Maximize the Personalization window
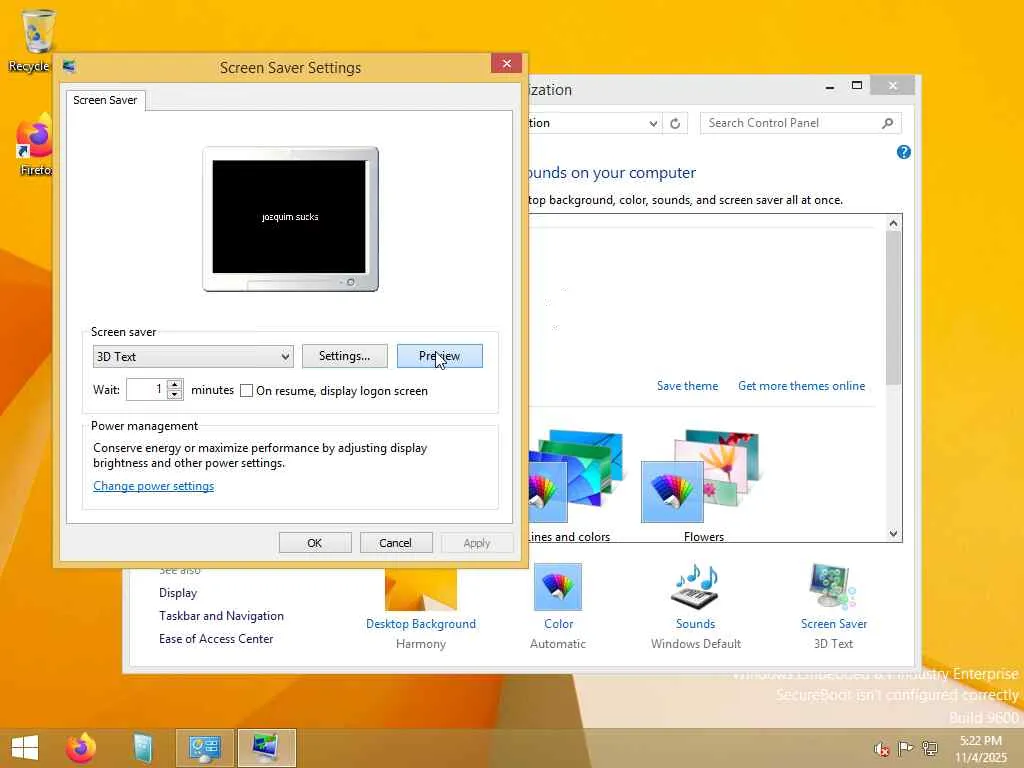The width and height of the screenshot is (1024, 768). point(857,86)
